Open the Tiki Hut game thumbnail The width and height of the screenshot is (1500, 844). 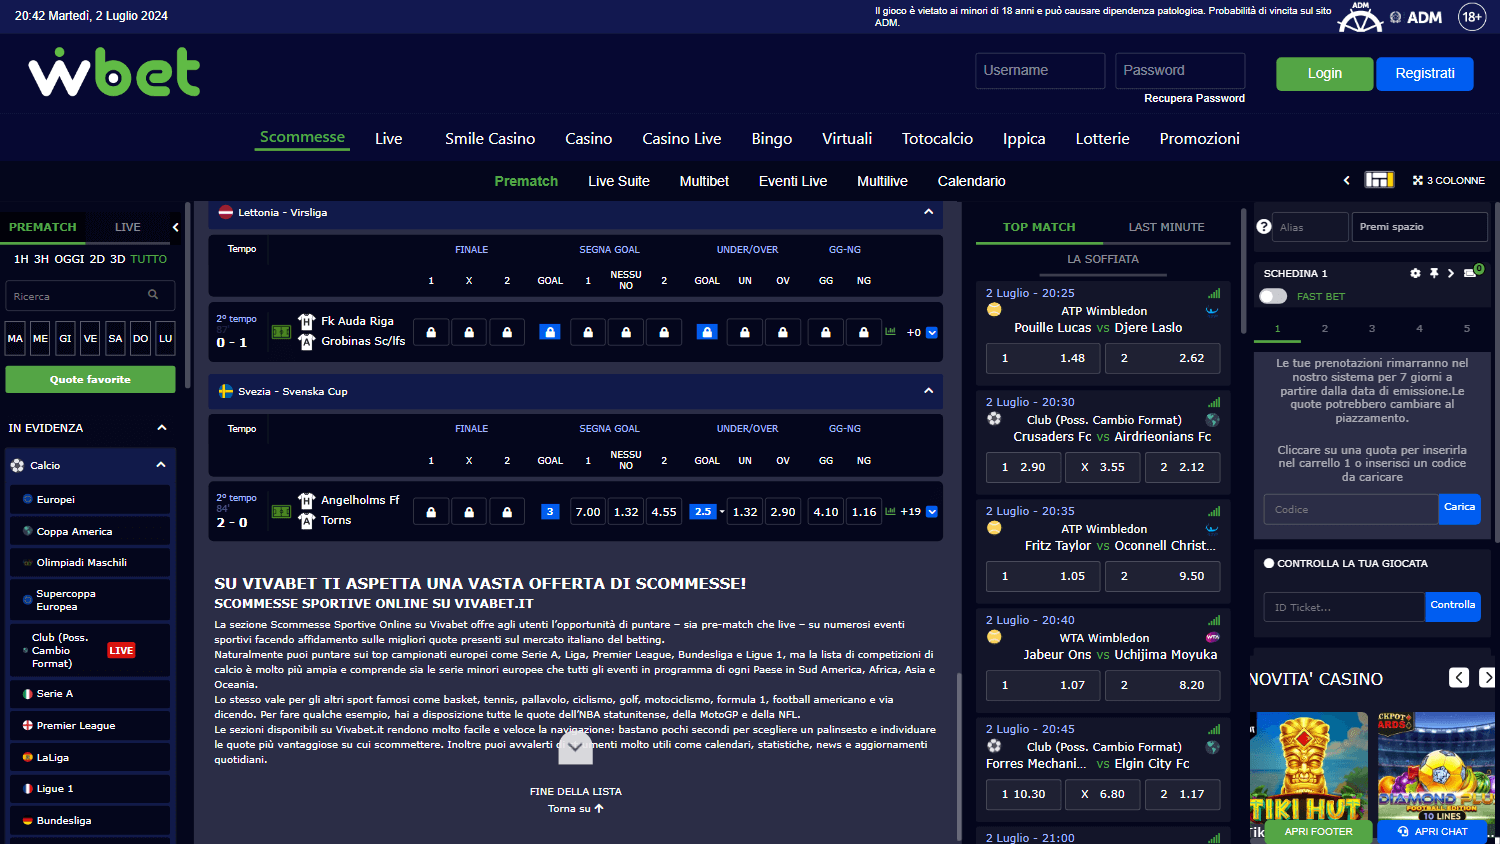(x=1309, y=766)
